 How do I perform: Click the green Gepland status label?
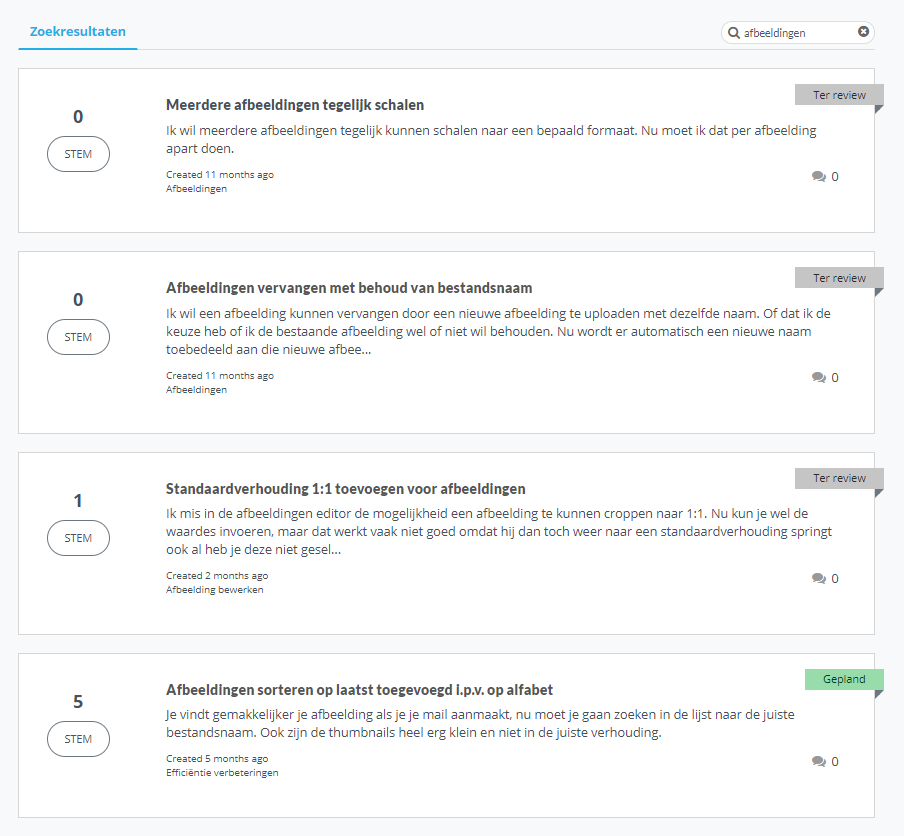844,679
